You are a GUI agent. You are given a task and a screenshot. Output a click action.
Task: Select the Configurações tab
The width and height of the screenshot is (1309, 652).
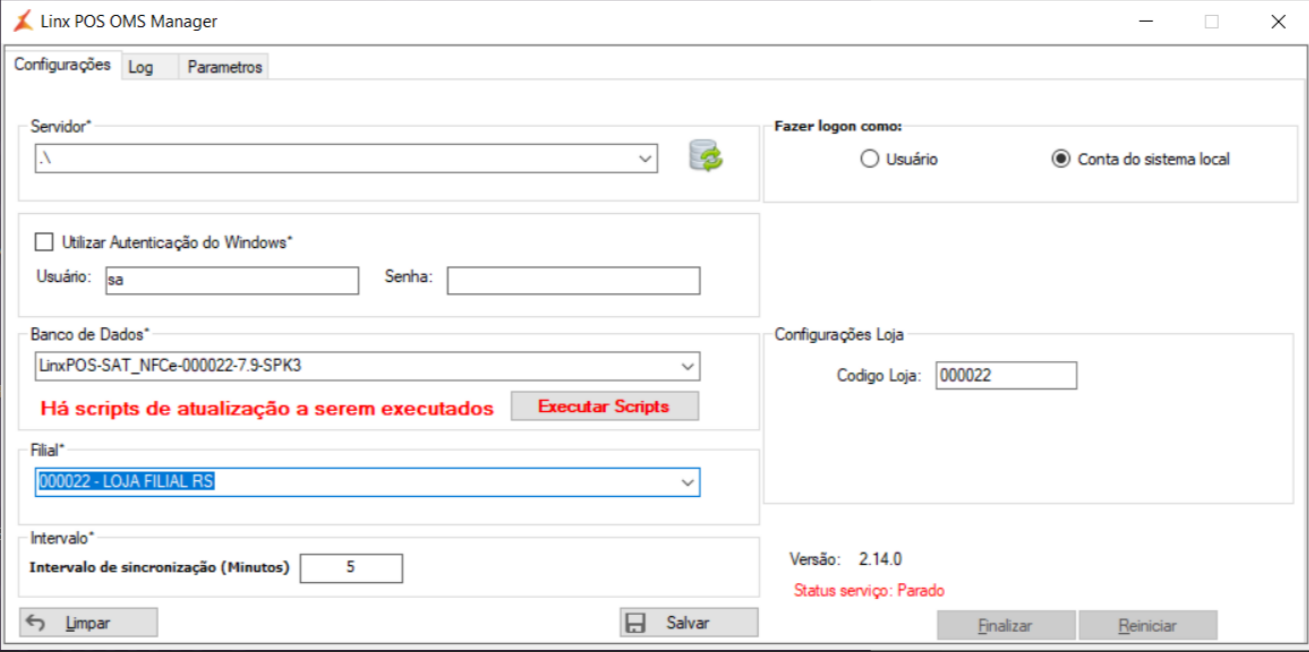(x=63, y=64)
